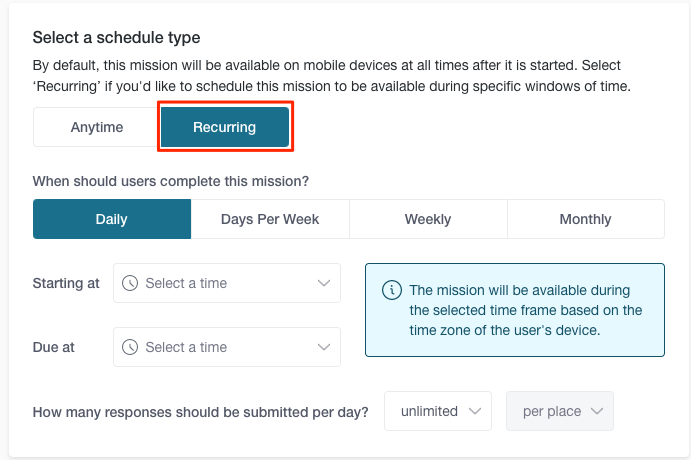Screen dimensions: 691x460
Task: Click the clock icon in Starting at field
Action: click(130, 283)
